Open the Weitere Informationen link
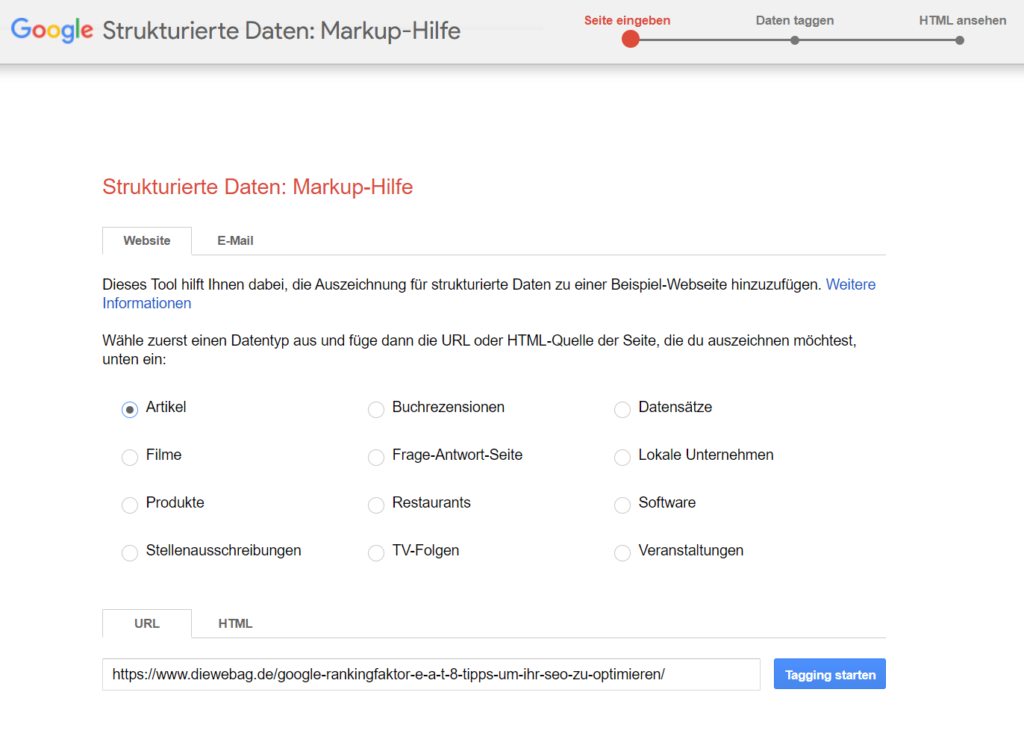The image size is (1024, 748). [x=850, y=285]
